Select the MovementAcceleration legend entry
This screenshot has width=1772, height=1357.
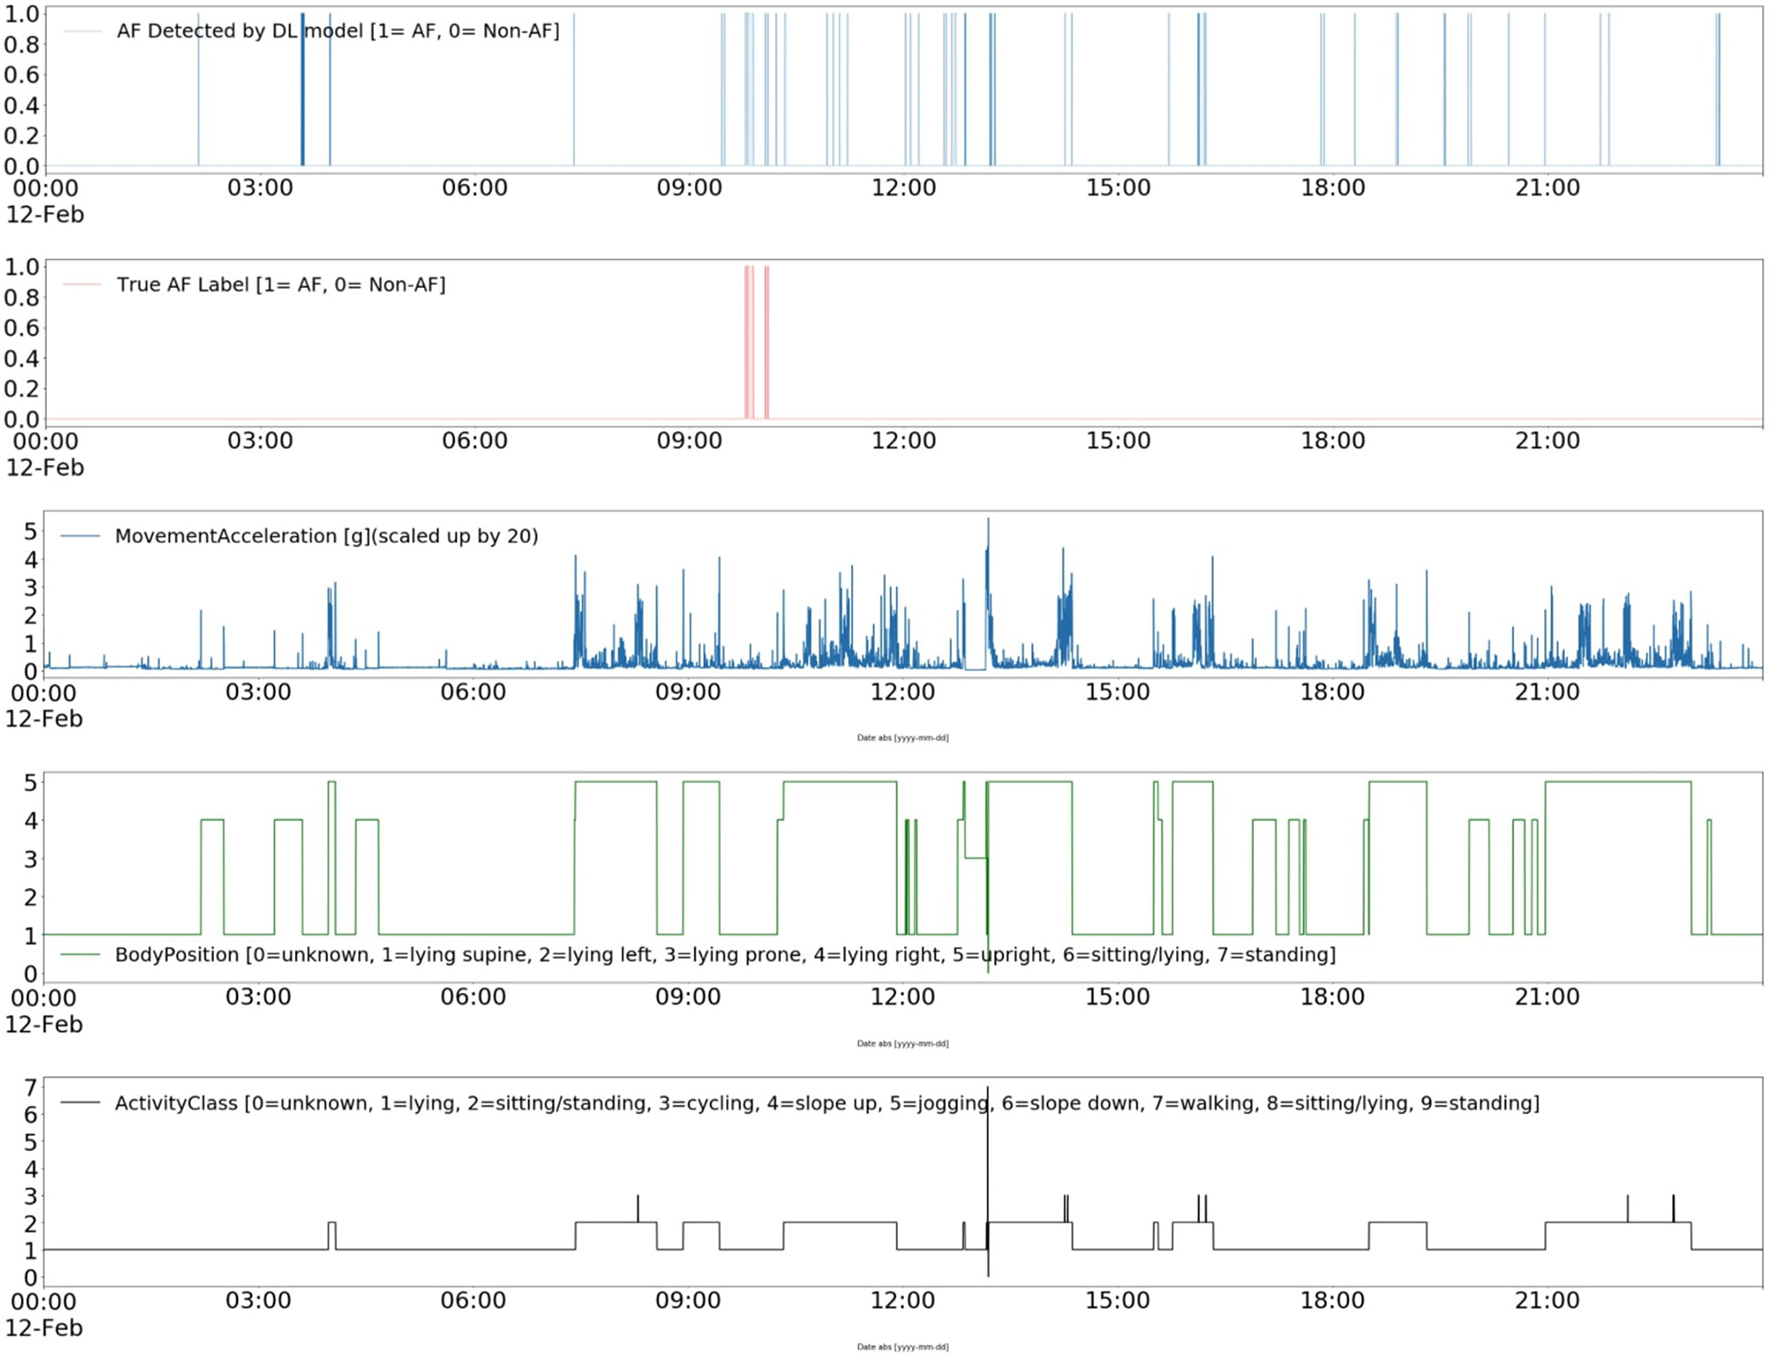(326, 536)
